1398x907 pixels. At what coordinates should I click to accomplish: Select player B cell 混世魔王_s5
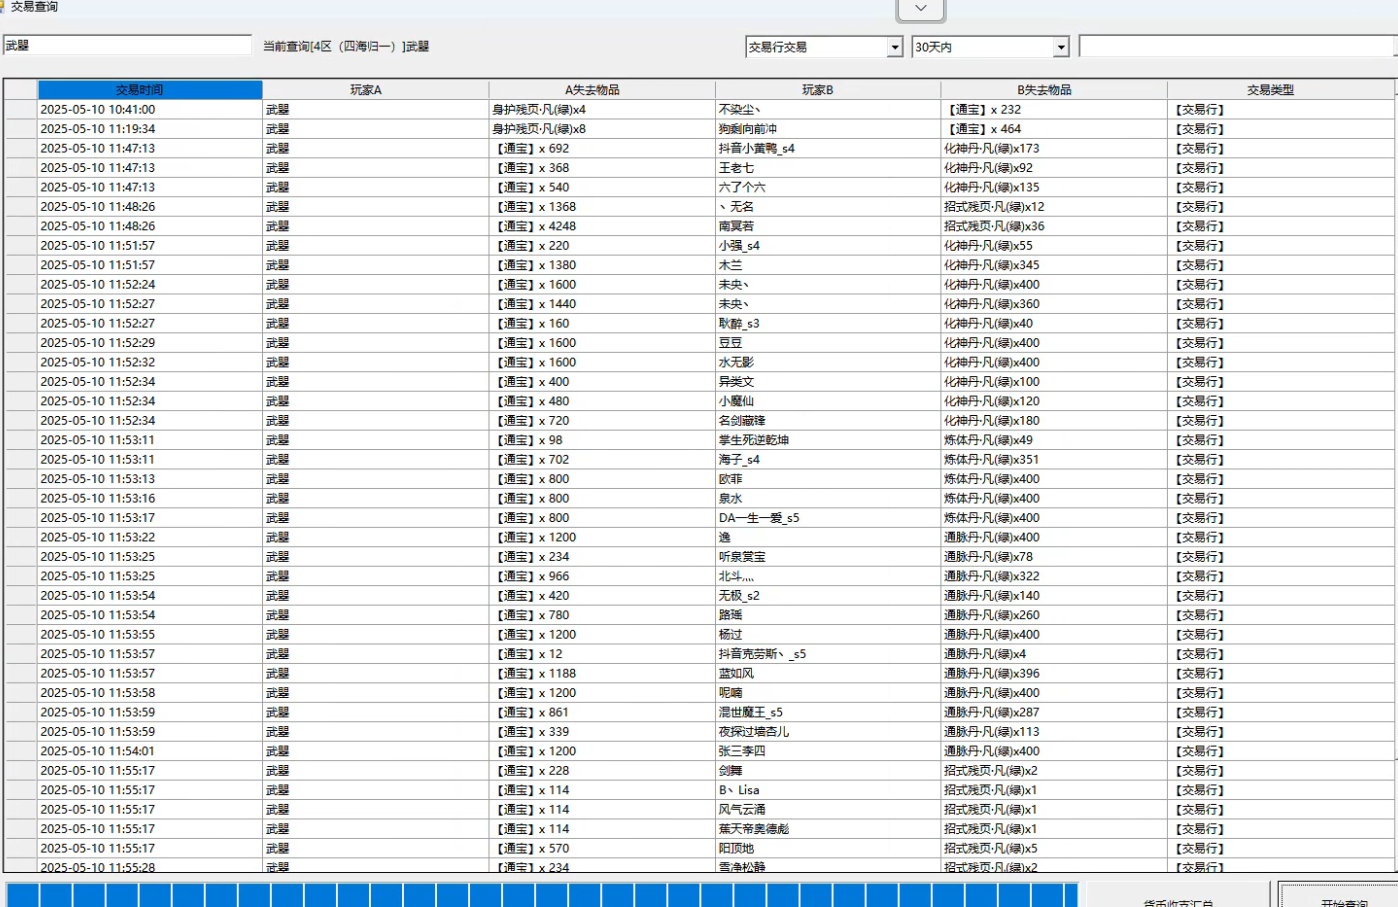828,712
